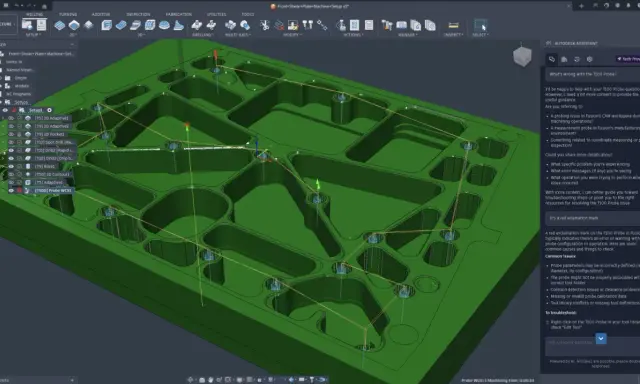Click the second icon in the Setup group
The width and height of the screenshot is (640, 384).
41,25
